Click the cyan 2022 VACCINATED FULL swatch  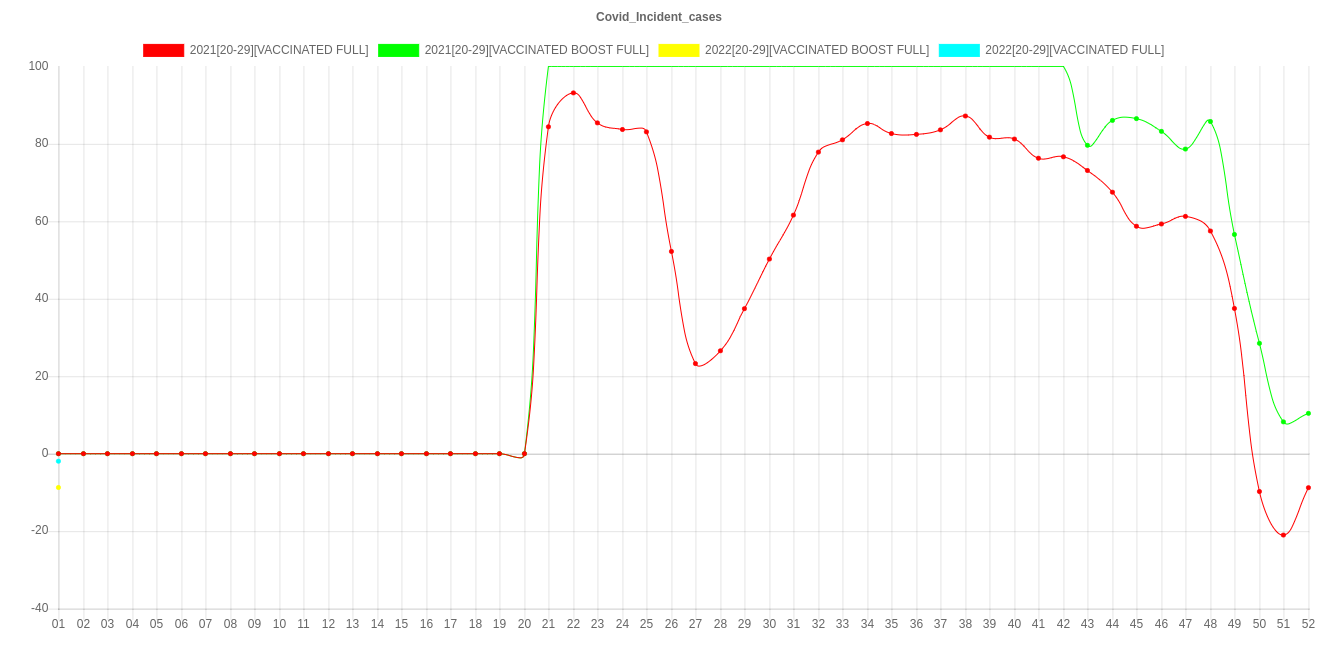click(958, 50)
